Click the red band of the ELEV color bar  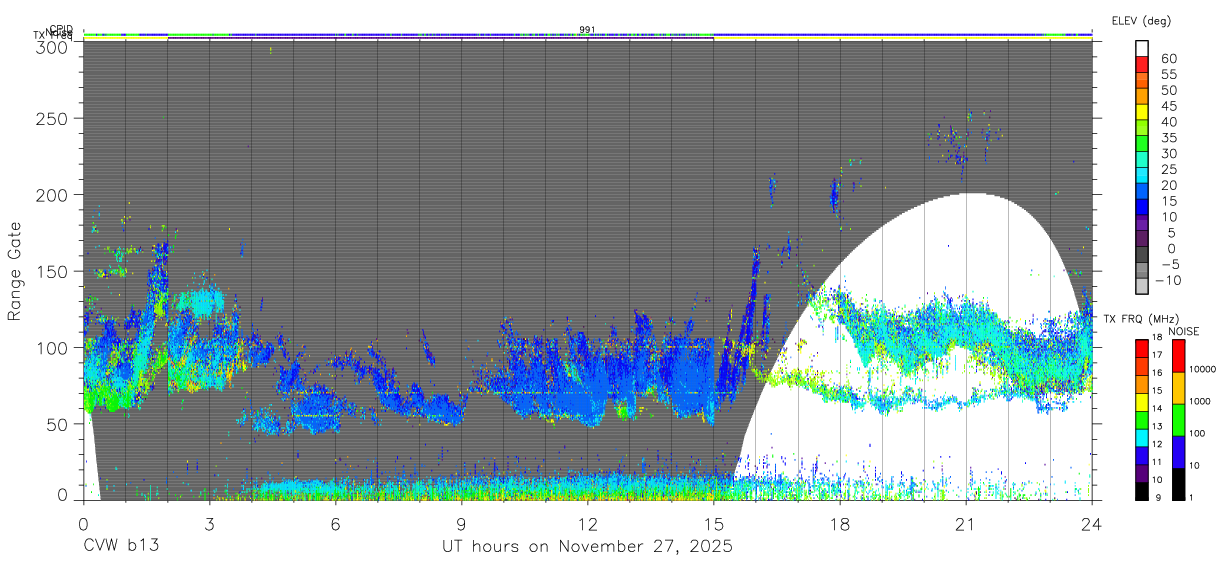pos(1142,65)
